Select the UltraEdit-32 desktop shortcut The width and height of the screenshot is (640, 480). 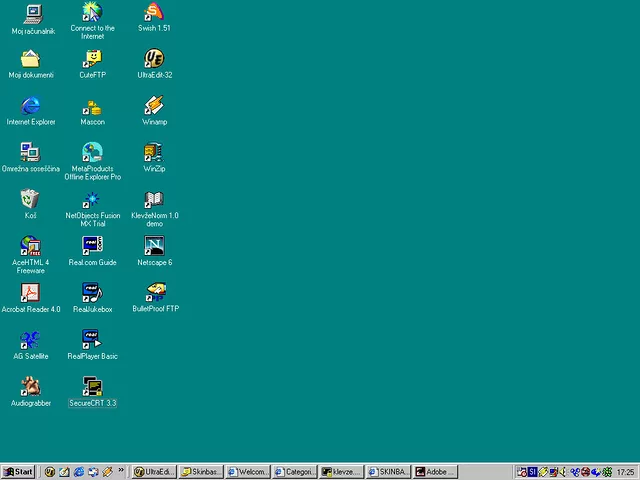pyautogui.click(x=154, y=59)
